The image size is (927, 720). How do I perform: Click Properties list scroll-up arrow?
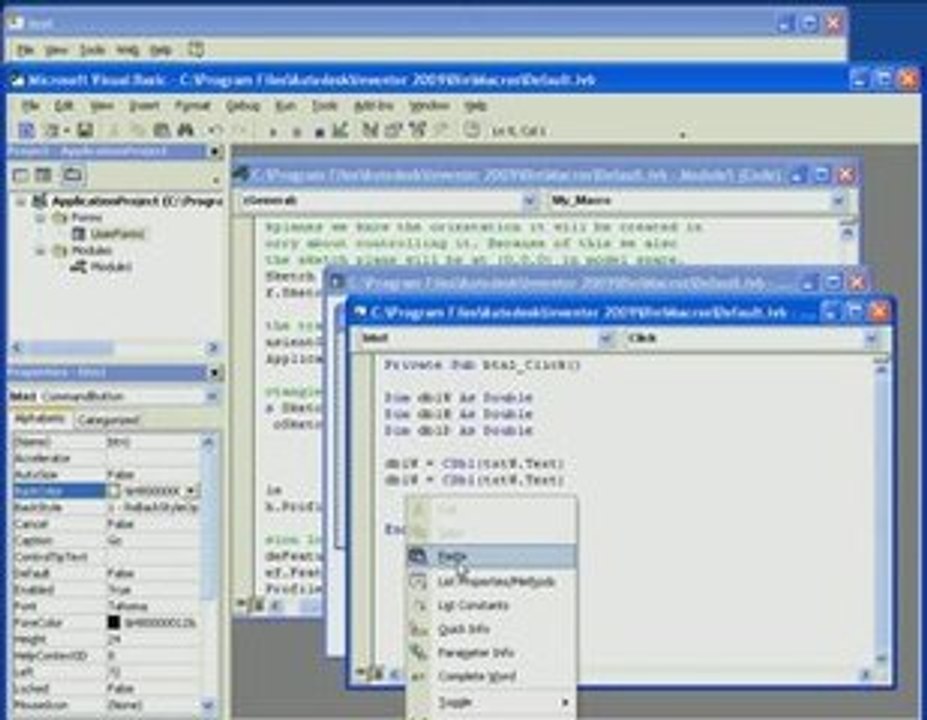[x=208, y=442]
